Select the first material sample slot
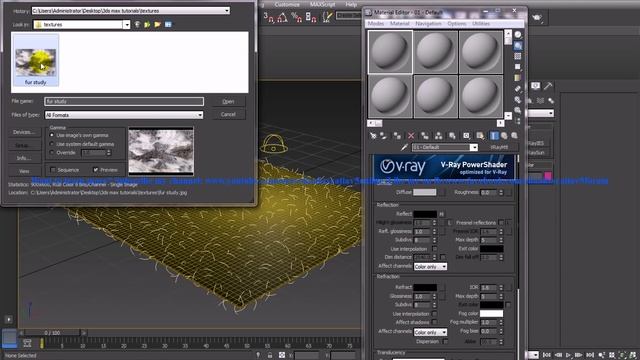Viewport: 640px width, 360px height. point(390,52)
